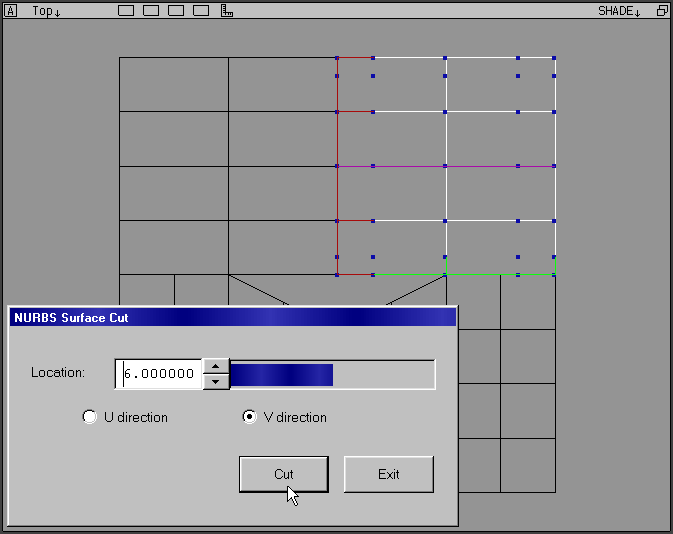
Task: Click the green edge of the NURBS surface
Action: [480, 274]
